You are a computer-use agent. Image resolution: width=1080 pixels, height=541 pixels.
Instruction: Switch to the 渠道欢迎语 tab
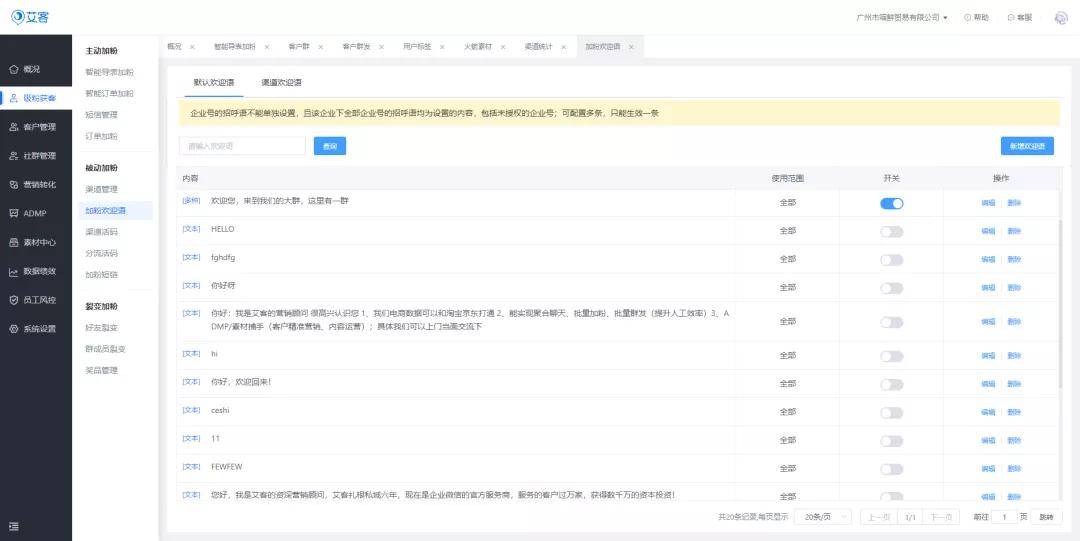point(281,82)
